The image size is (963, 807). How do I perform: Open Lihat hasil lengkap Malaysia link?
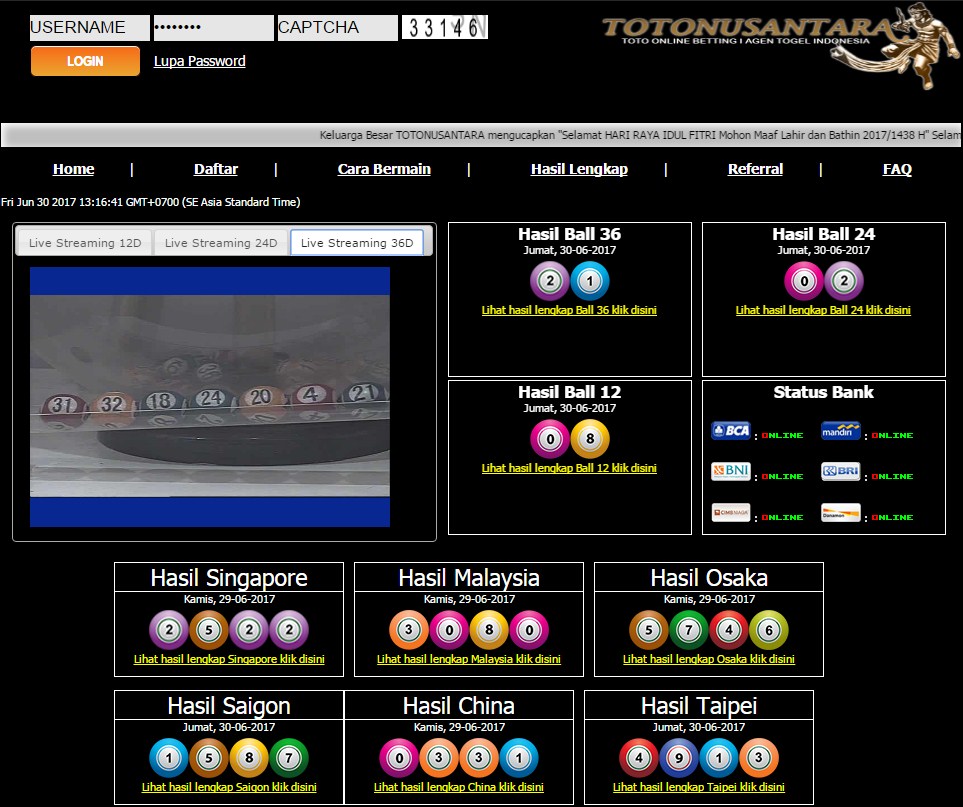469,659
